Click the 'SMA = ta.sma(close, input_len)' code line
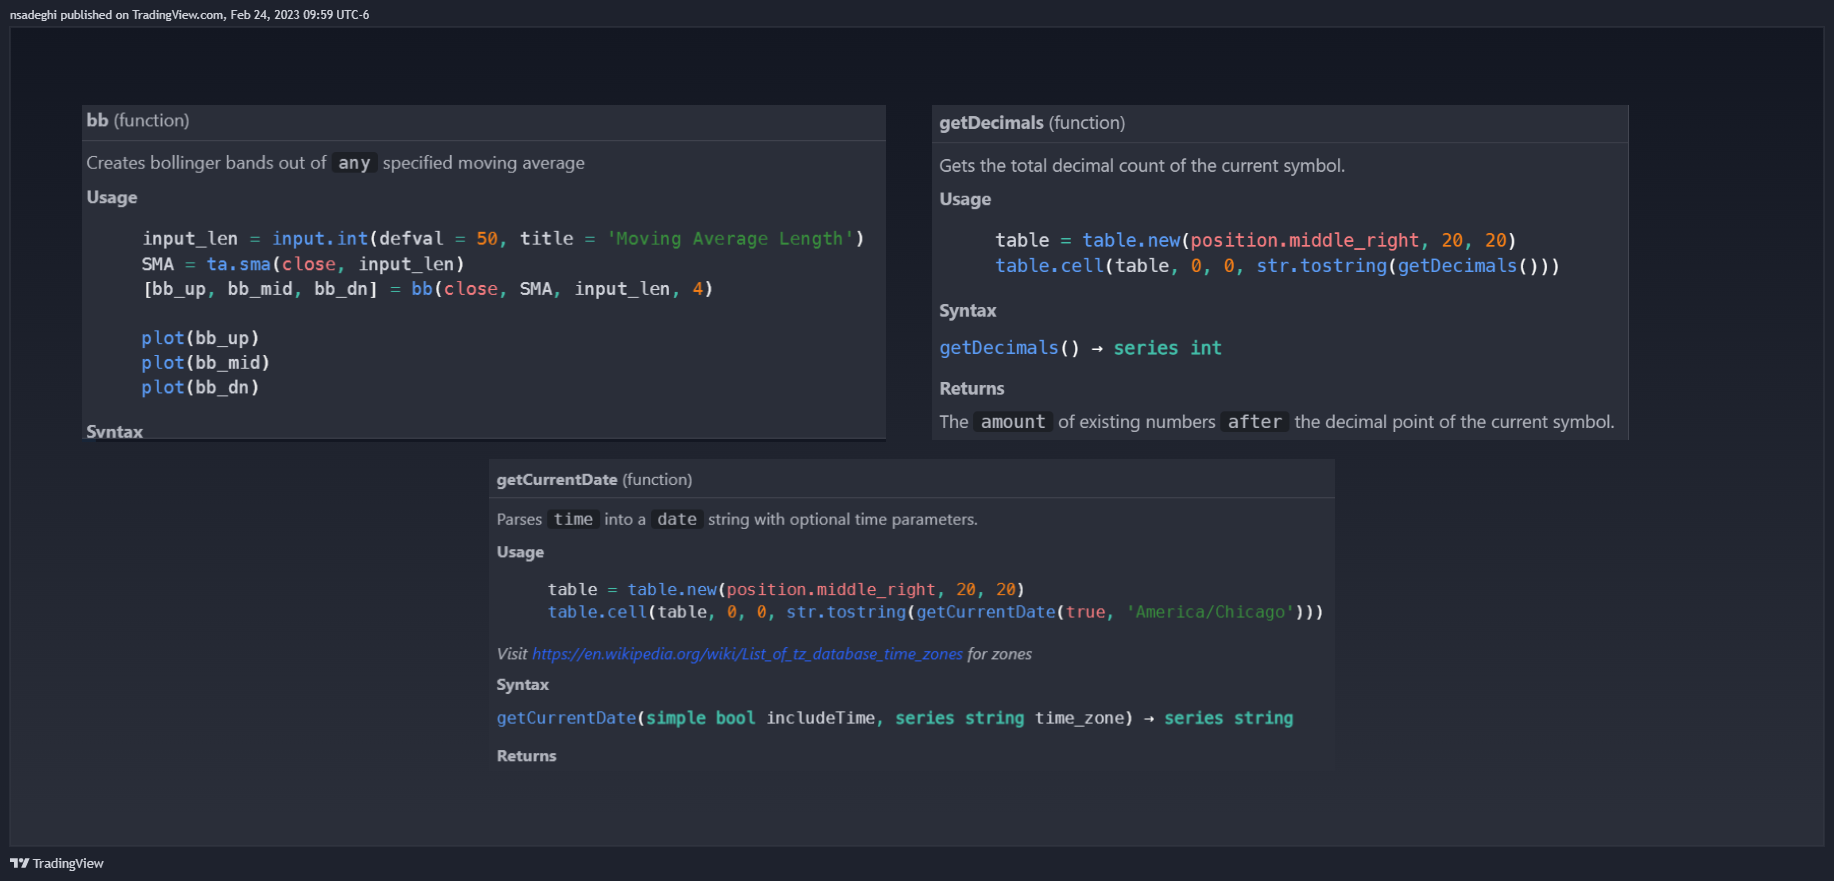 [x=303, y=264]
